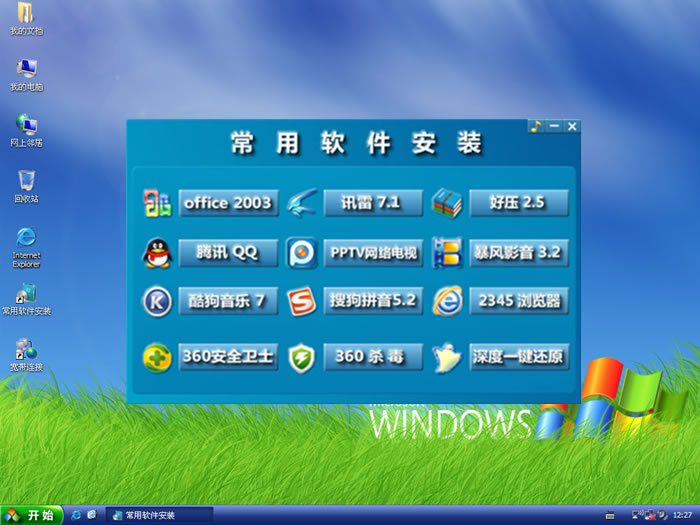Choose the 360安全卫士 button
Screen dimensions: 700x525
pyautogui.click(x=229, y=357)
